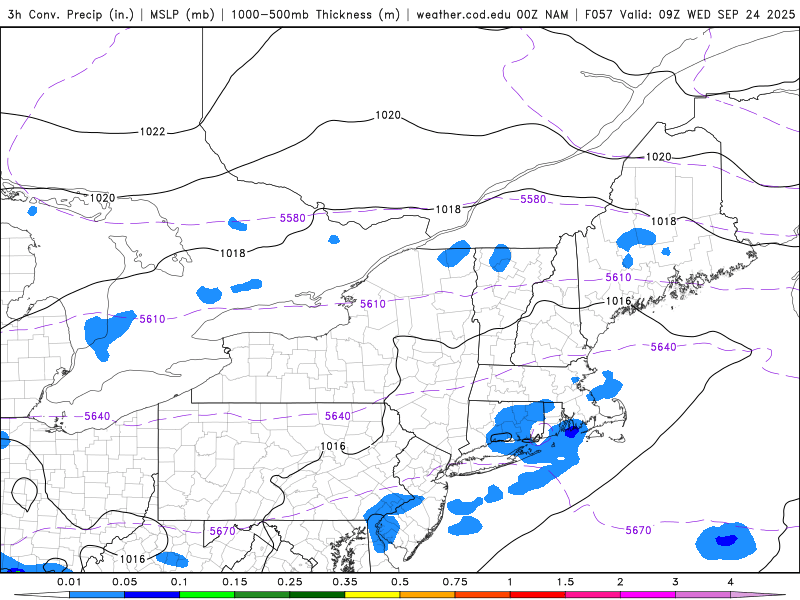Viewport: 800px width, 600px height.
Task: Click the dark blue 0.05–0.1 legend swatch
Action: (x=152, y=595)
